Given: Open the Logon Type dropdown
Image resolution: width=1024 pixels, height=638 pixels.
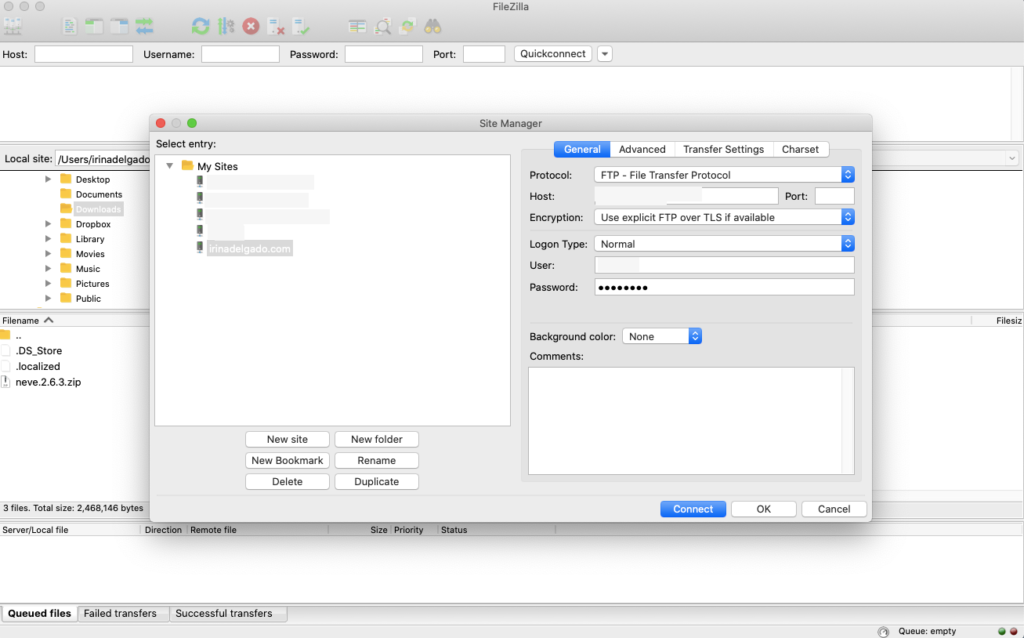Looking at the screenshot, I should click(x=724, y=244).
